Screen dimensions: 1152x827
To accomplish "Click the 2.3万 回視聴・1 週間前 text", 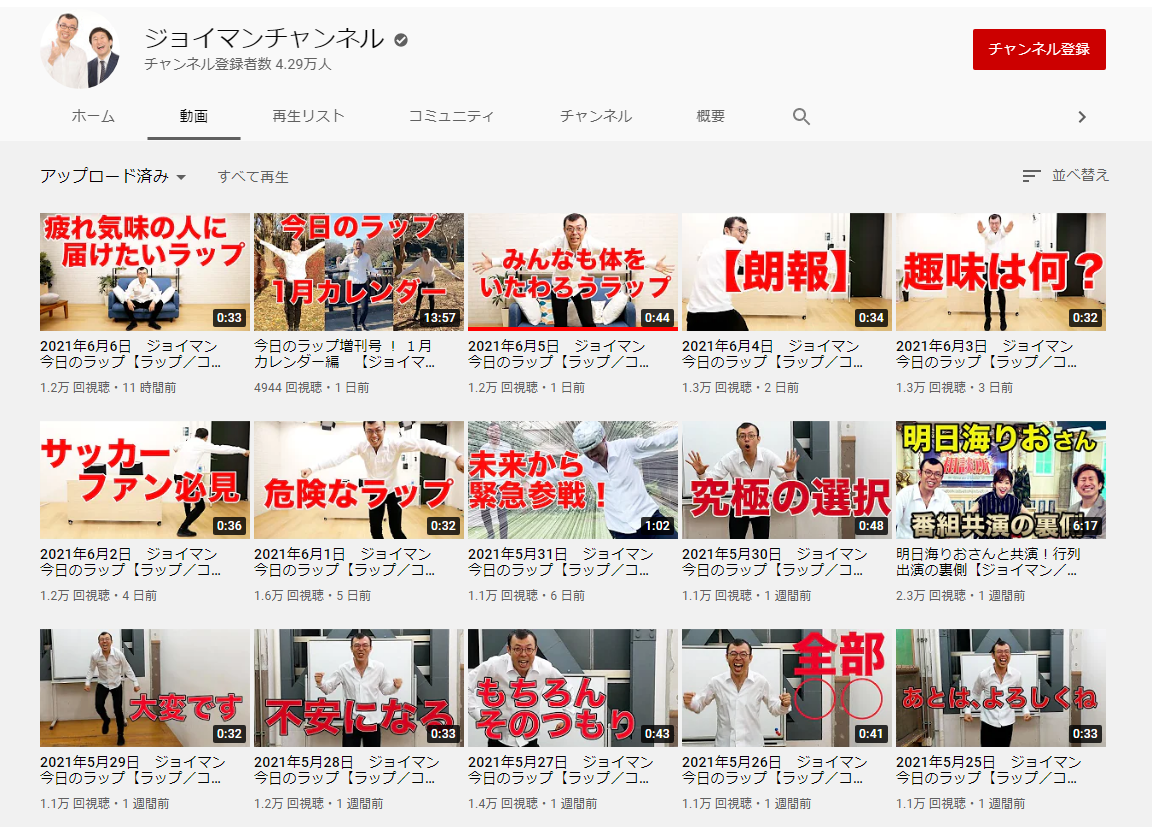I will (x=960, y=595).
